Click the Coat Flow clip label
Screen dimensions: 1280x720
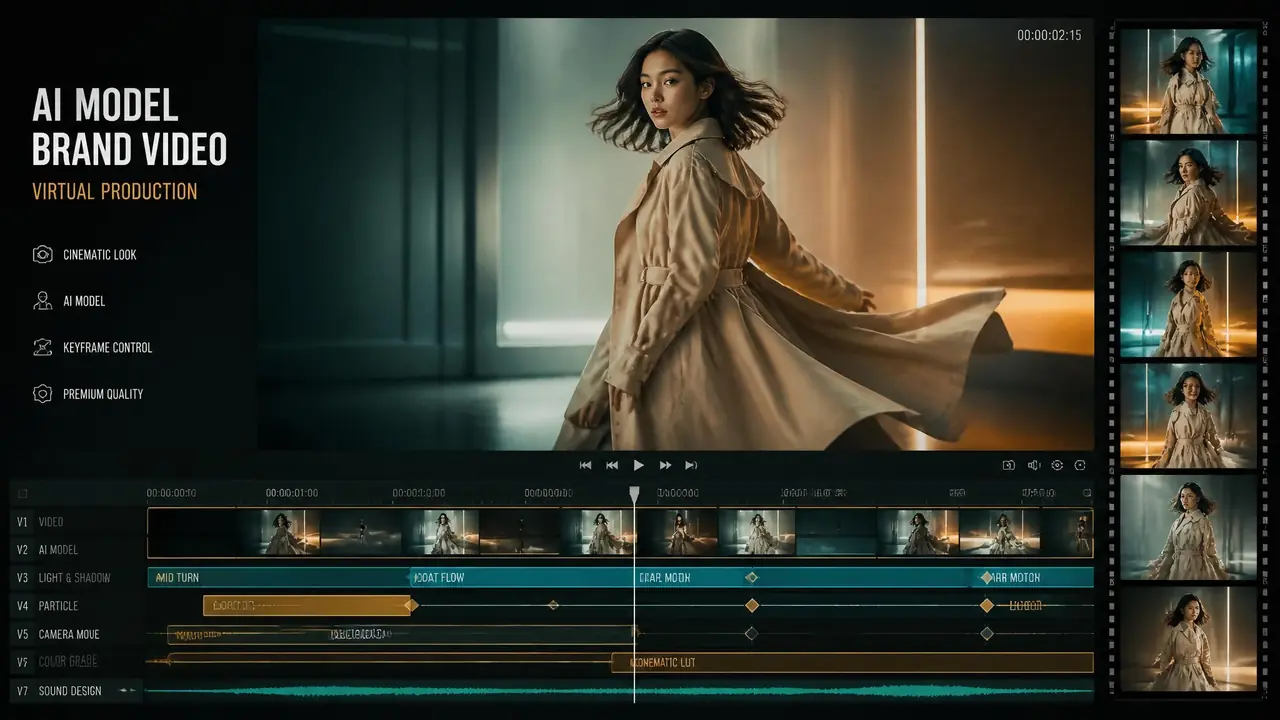(x=439, y=578)
